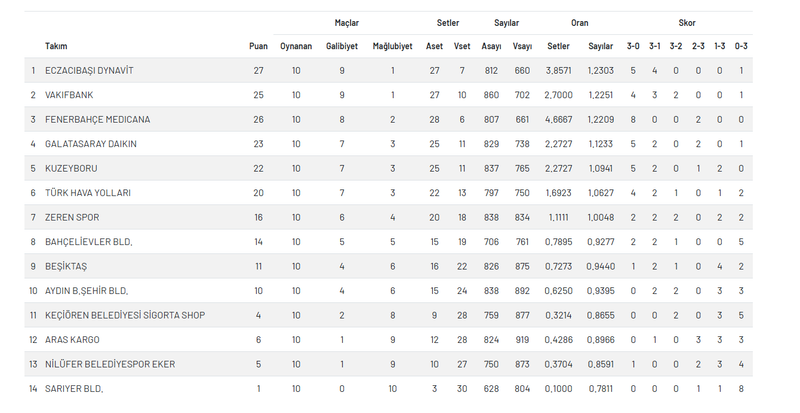Sort by the Galibiyet column header

coord(342,47)
